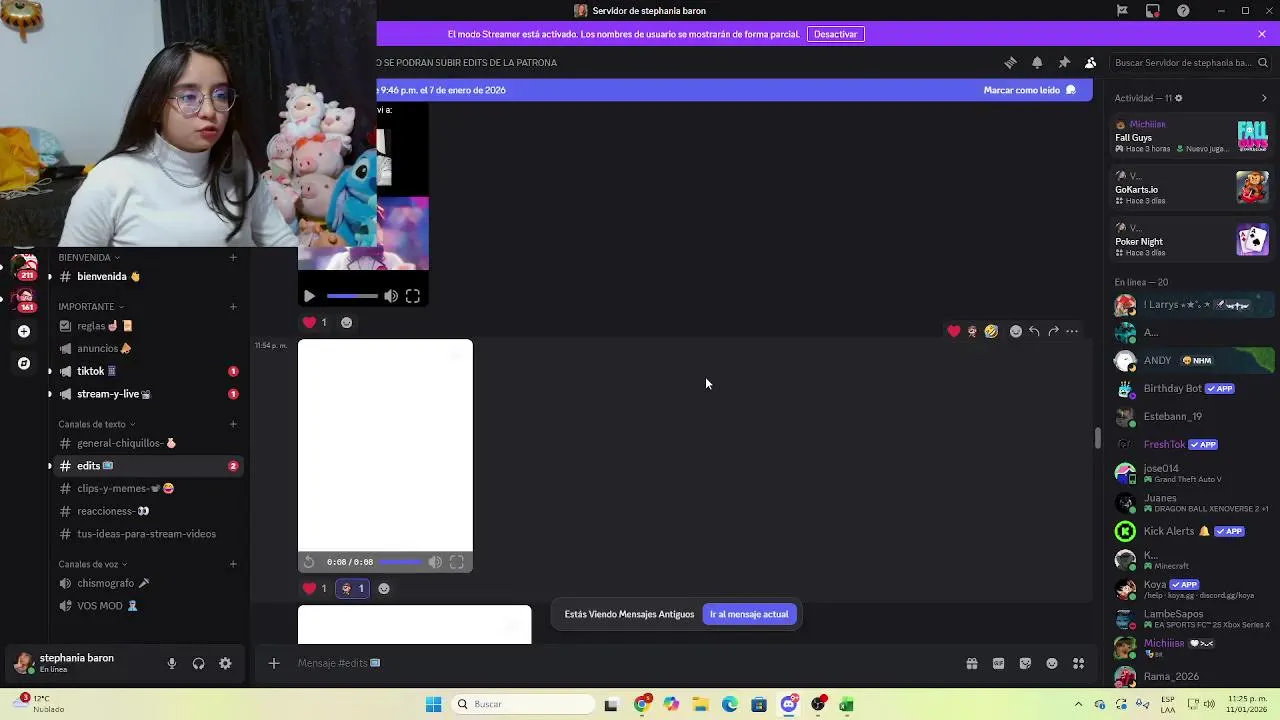The height and width of the screenshot is (720, 1280).
Task: Show pinned messages with the pin icon
Action: point(1064,62)
